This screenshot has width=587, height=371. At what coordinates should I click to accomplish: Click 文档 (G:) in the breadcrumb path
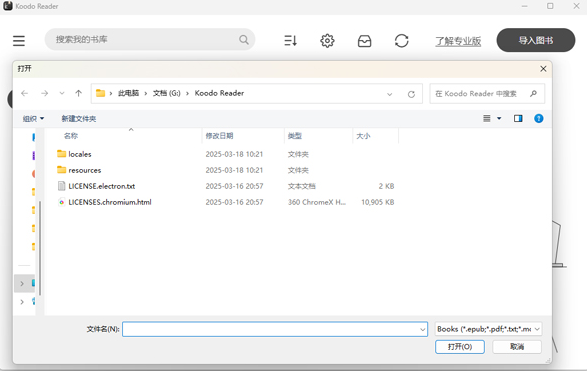click(x=167, y=93)
